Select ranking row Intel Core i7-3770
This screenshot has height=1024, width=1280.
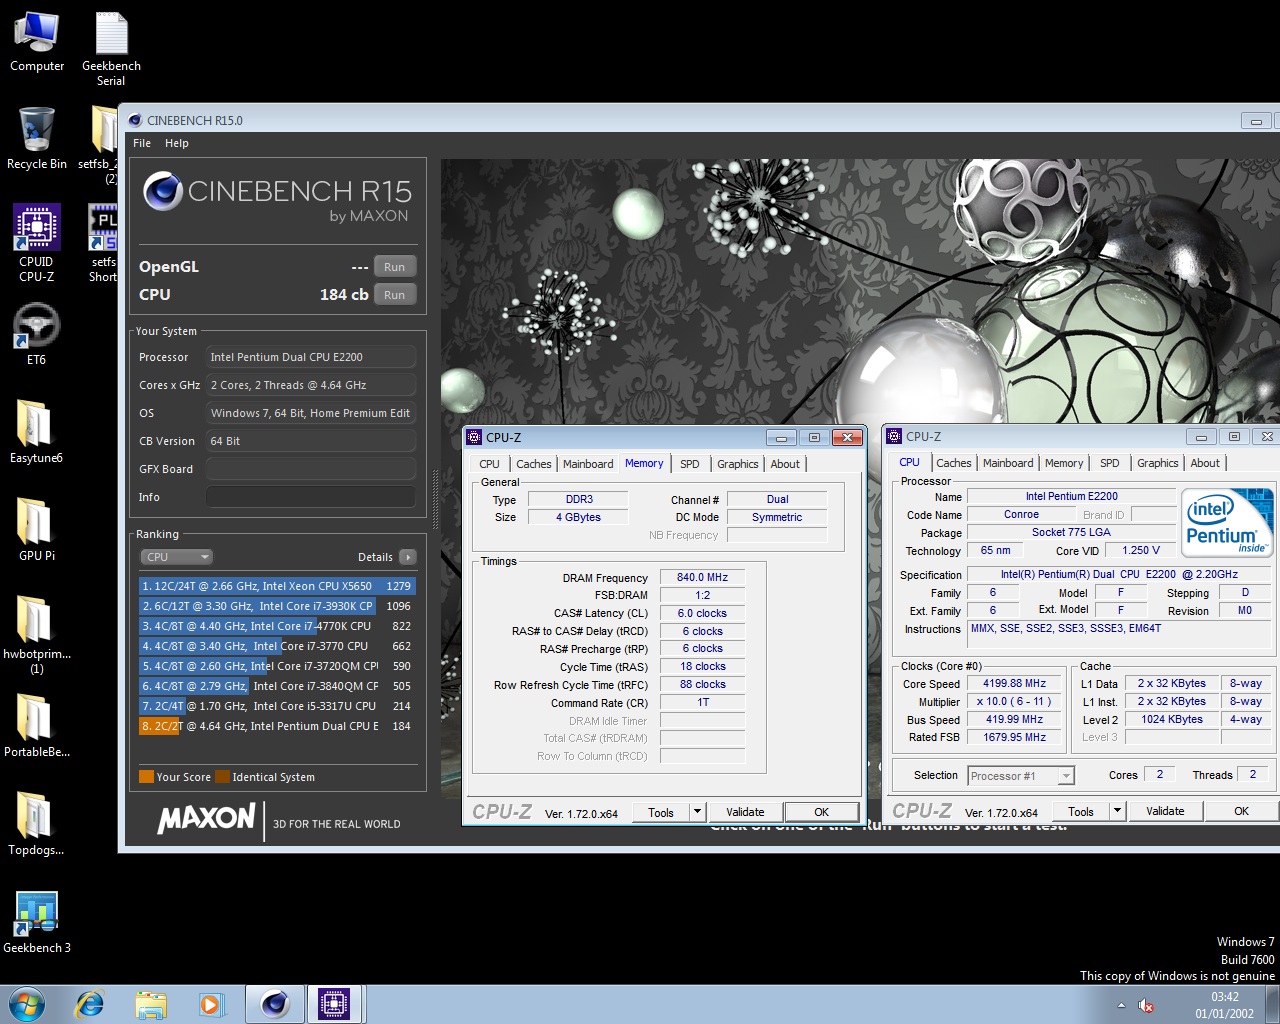click(277, 646)
